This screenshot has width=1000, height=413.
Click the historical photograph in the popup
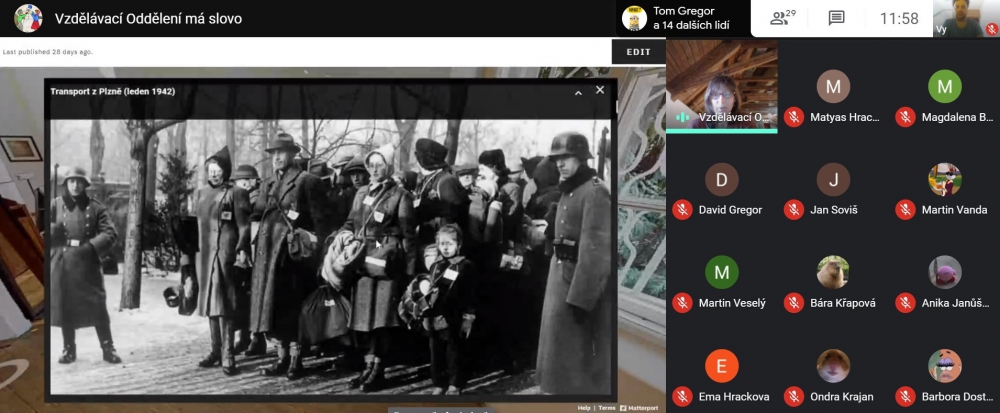330,257
